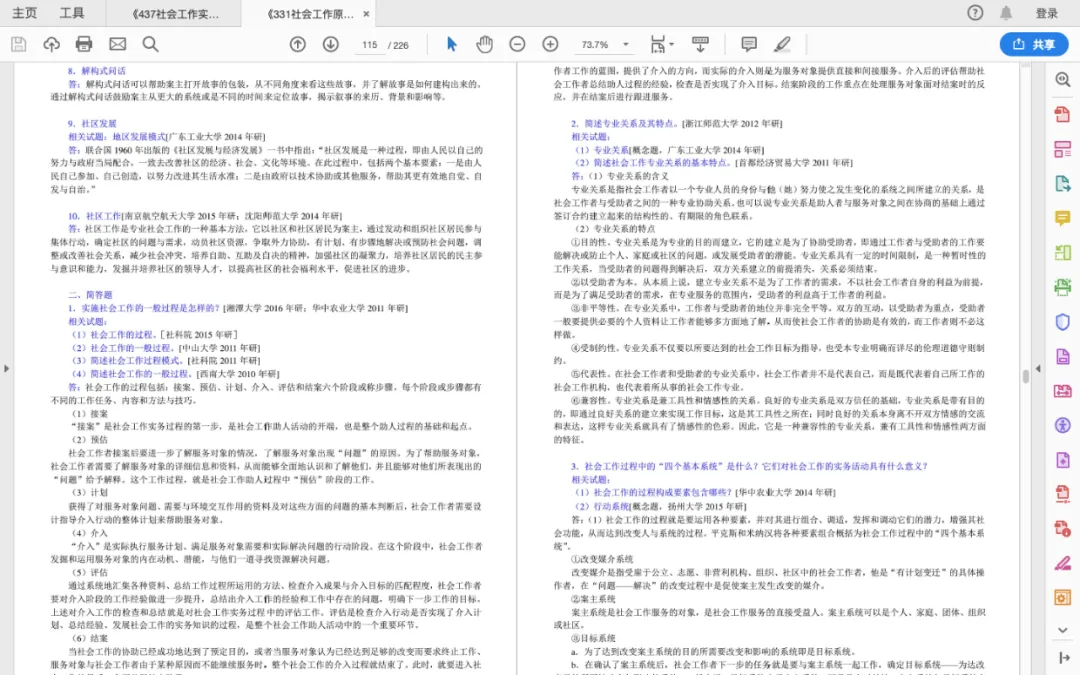Open the green scanner sidebar tool
Viewport: 1080px width, 675px height.
pos(1063,287)
